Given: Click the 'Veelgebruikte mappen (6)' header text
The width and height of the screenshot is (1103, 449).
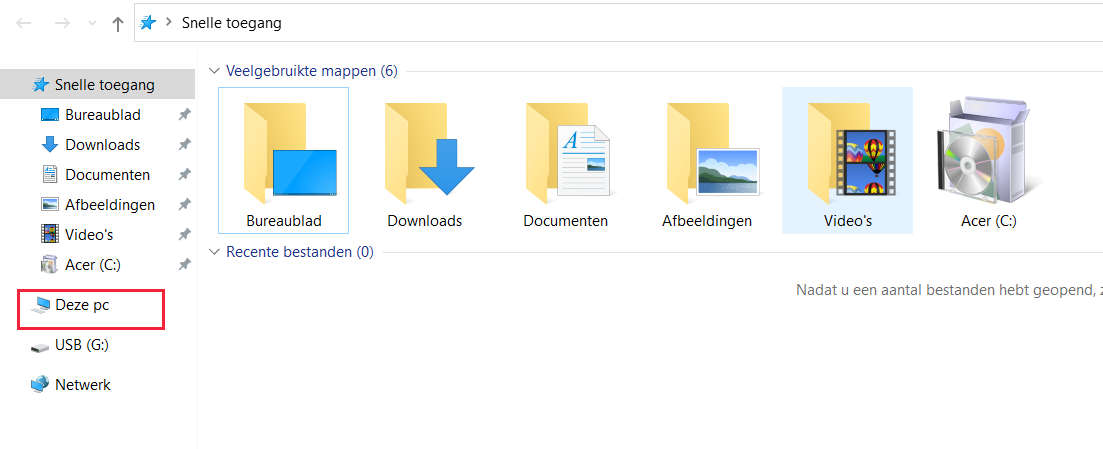Looking at the screenshot, I should 312,71.
